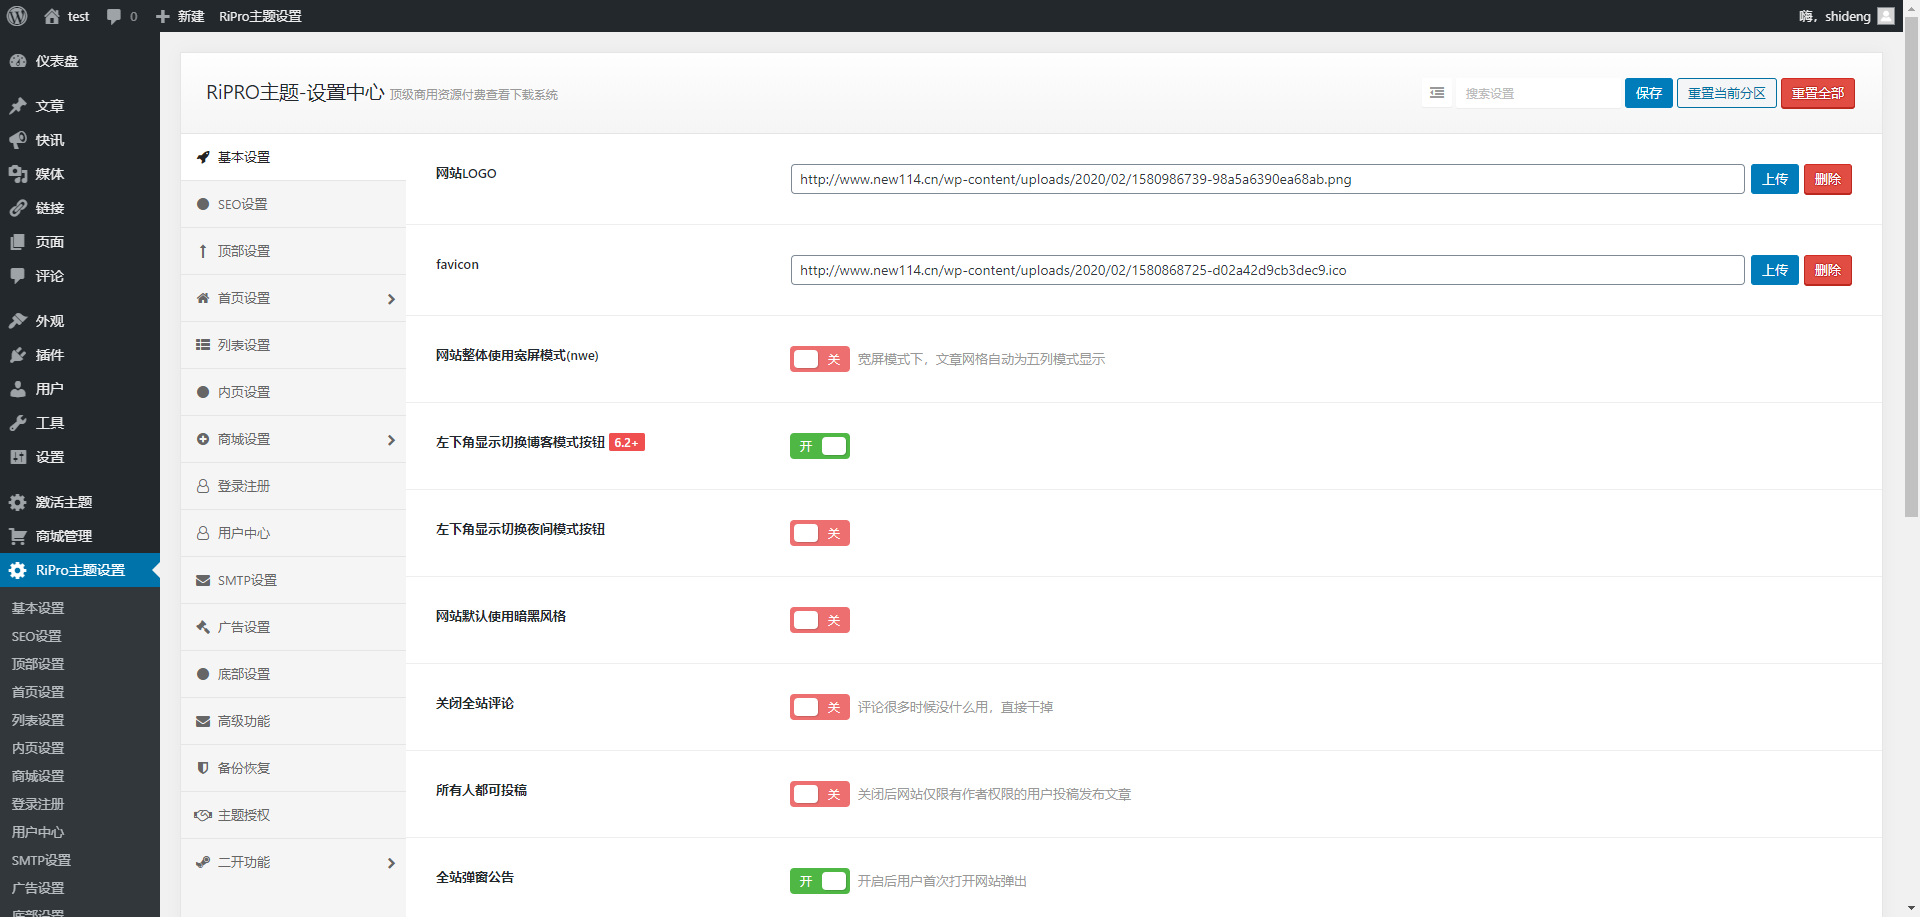
Task: Open the comments bubble icon in the admin bar
Action: (114, 16)
